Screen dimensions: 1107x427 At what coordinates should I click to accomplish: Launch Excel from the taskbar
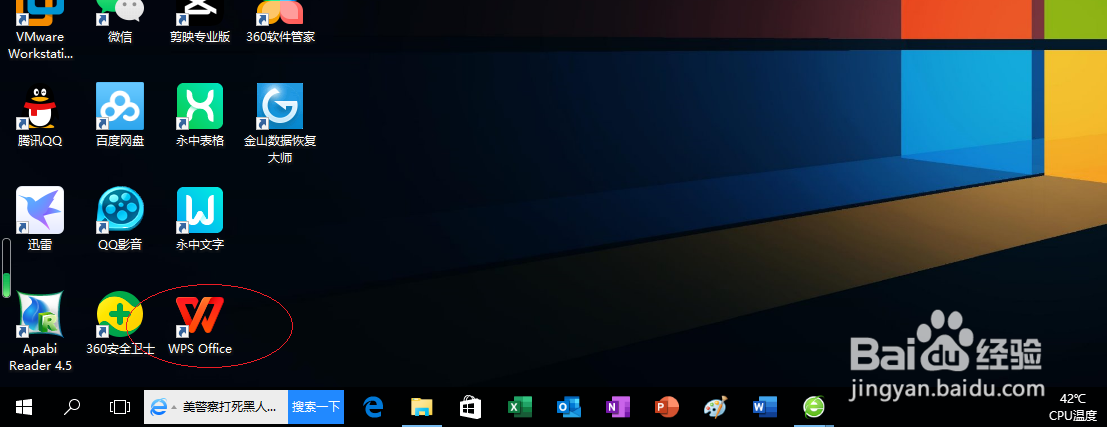click(520, 407)
